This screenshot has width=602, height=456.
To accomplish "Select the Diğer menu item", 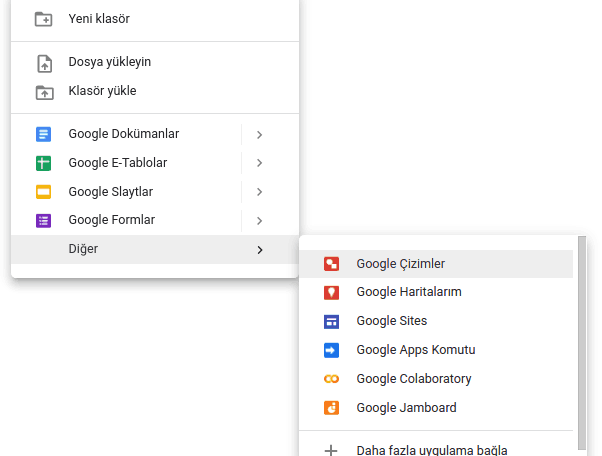I will 155,249.
